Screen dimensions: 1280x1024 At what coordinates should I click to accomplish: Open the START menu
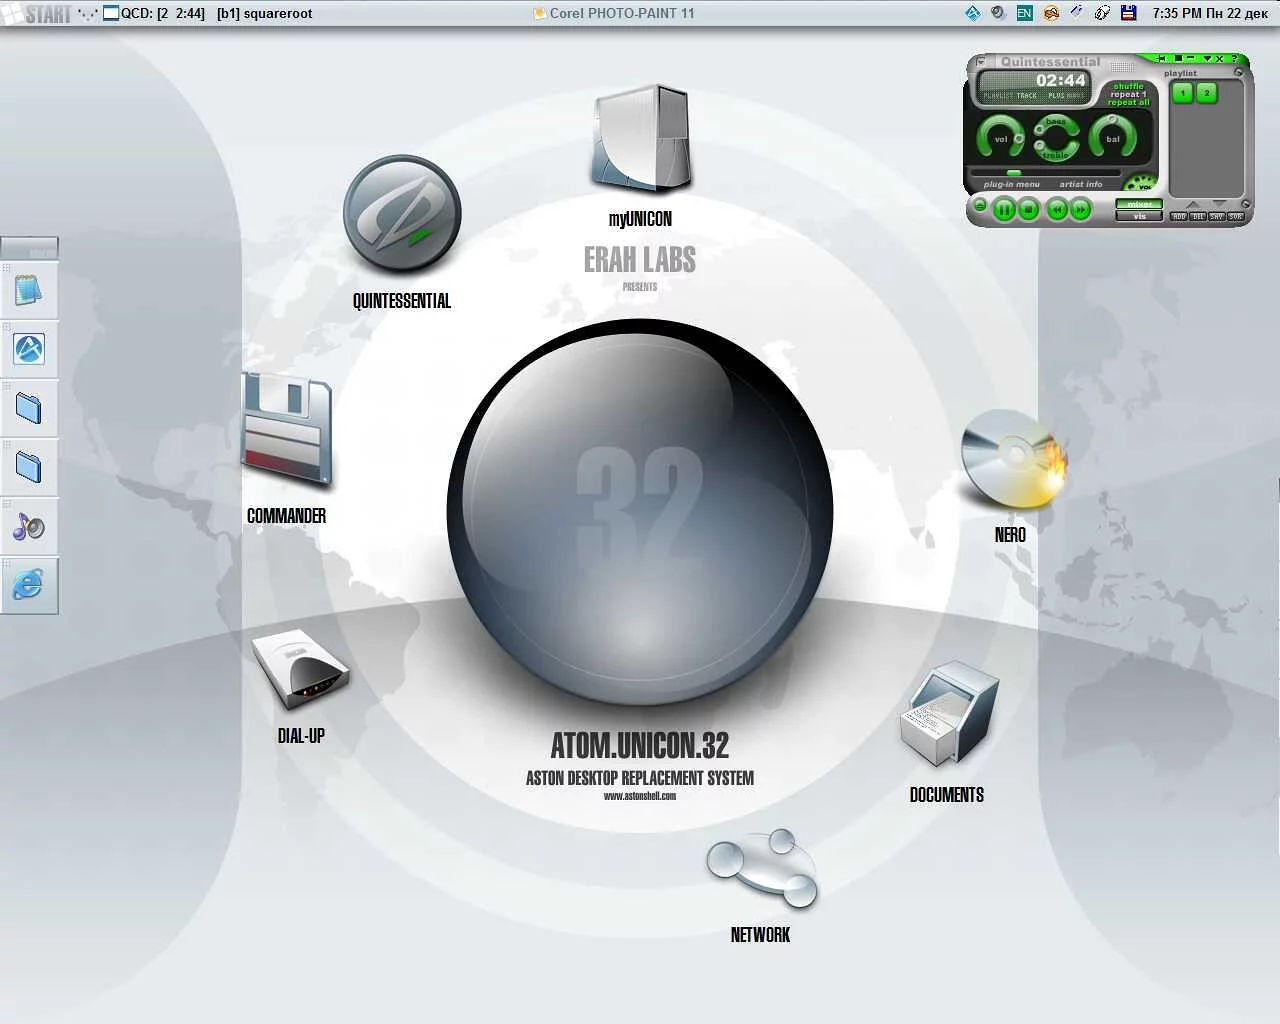(x=40, y=14)
